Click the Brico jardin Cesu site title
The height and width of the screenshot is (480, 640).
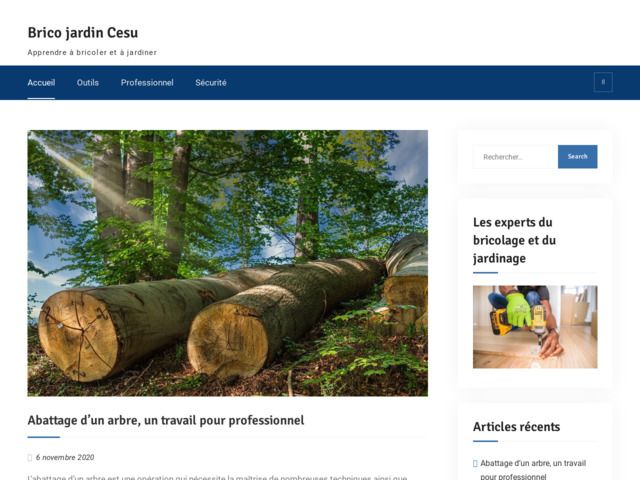tap(82, 33)
